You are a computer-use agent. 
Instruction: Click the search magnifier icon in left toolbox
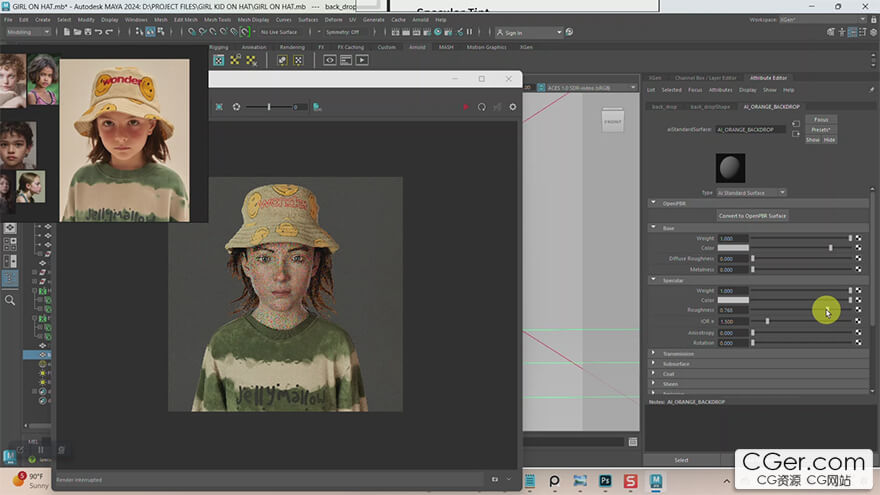coord(10,300)
